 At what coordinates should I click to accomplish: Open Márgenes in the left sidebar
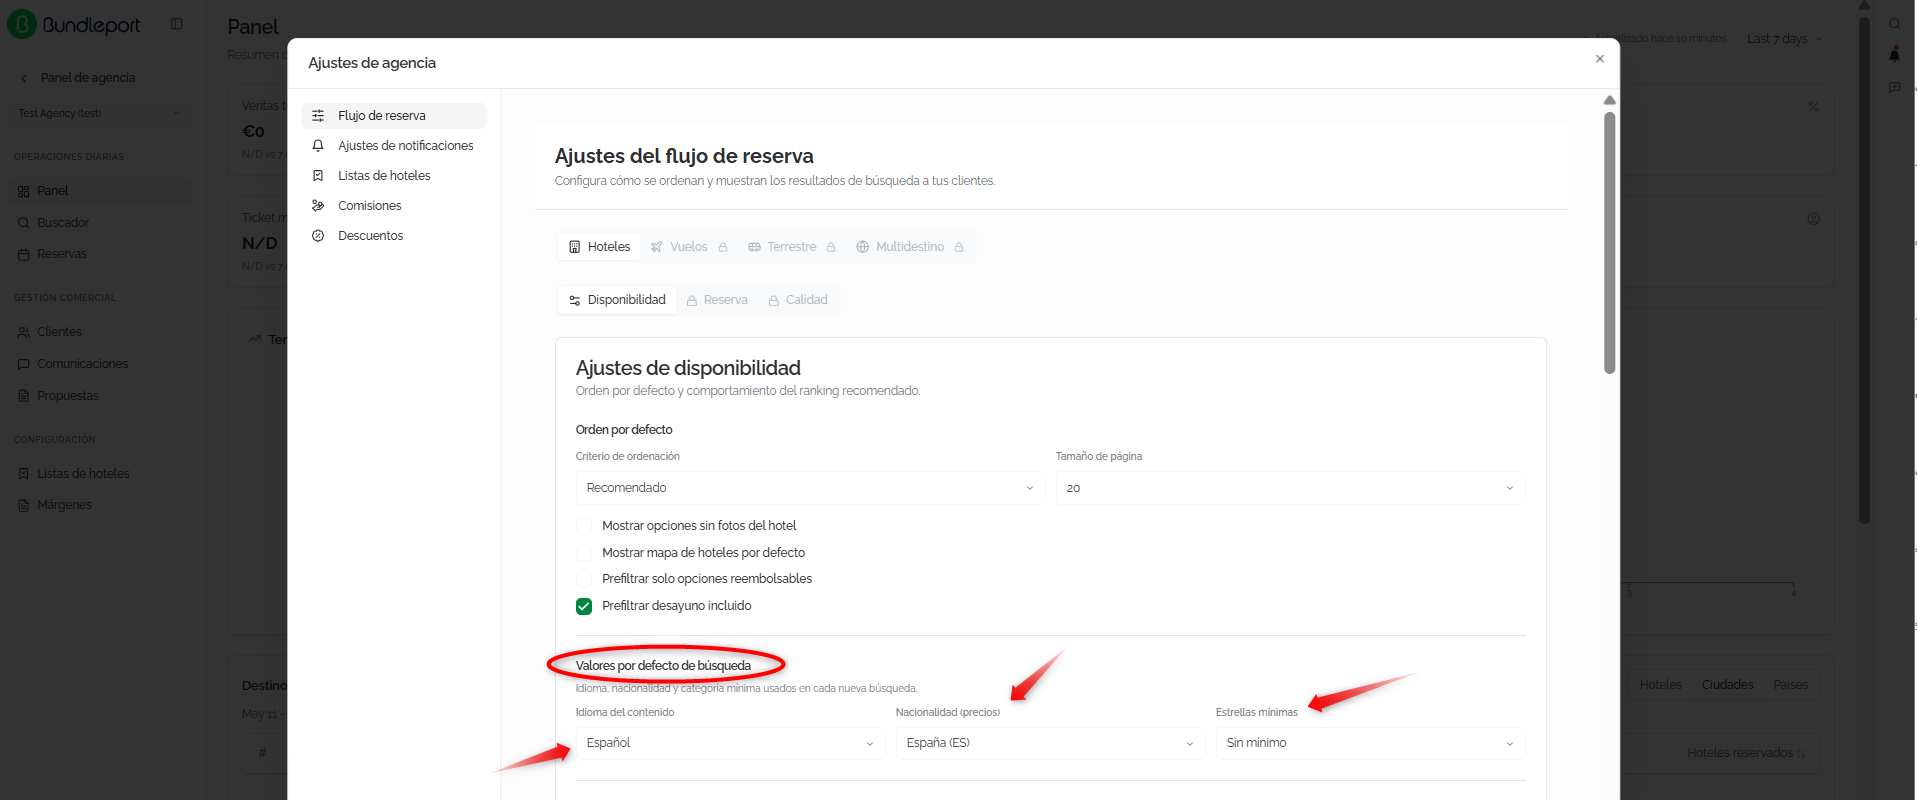pyautogui.click(x=99, y=505)
